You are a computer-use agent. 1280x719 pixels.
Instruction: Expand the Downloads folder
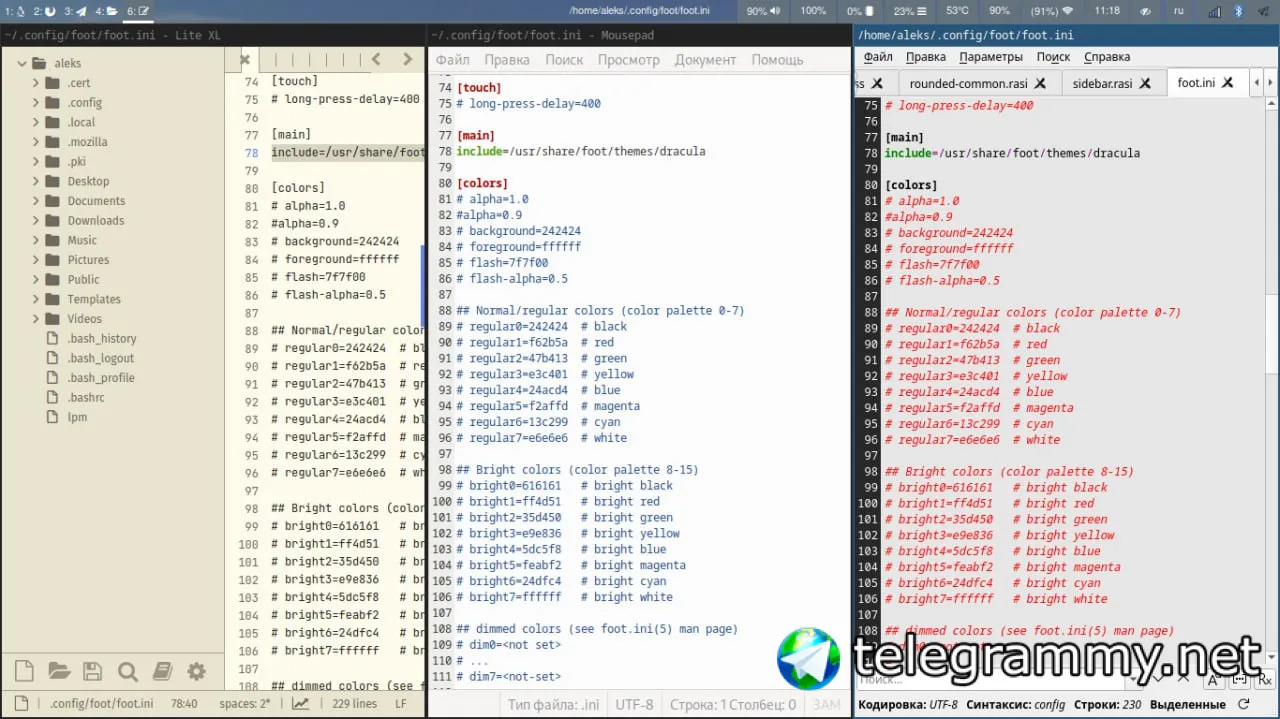[x=36, y=221]
